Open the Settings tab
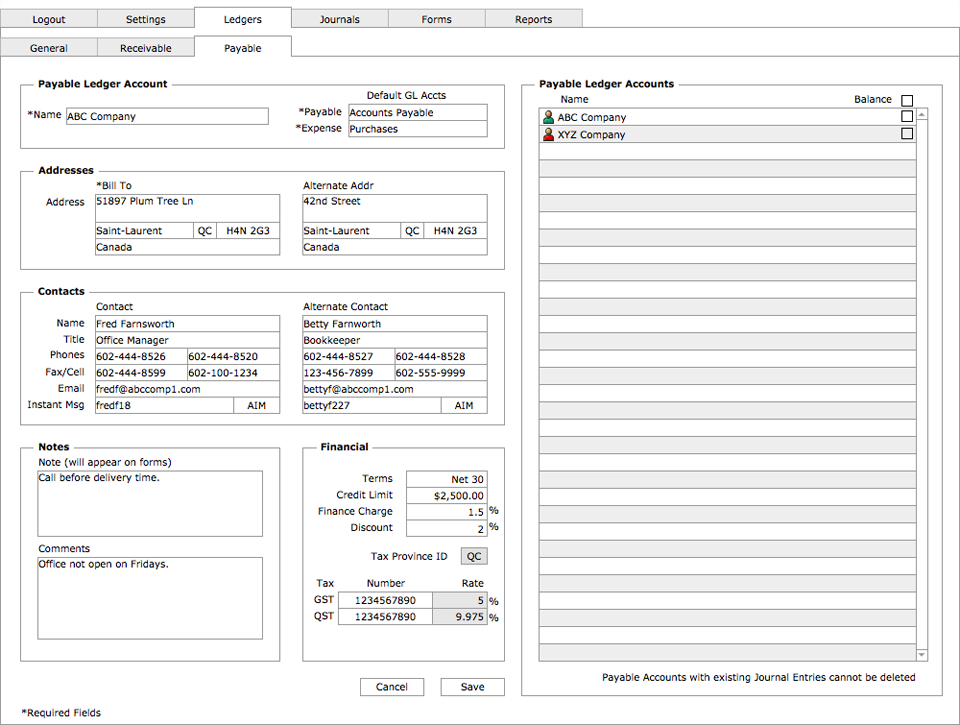 [146, 19]
